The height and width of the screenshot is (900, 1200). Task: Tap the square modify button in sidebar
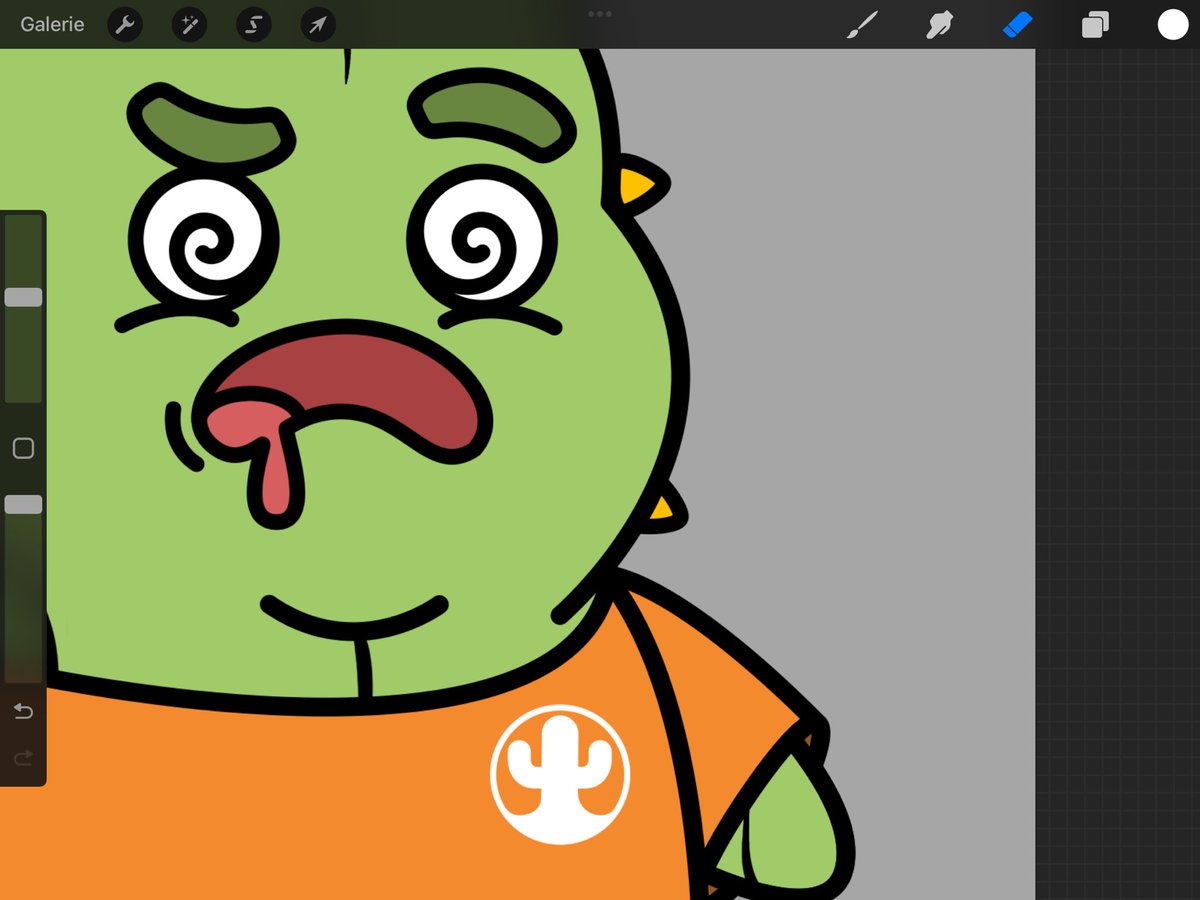(x=23, y=448)
